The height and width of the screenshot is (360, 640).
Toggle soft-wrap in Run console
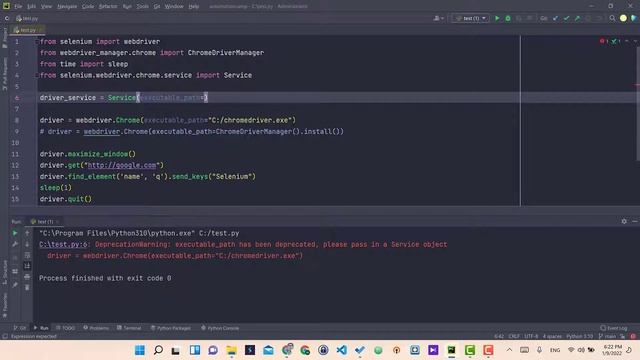(x=27, y=255)
